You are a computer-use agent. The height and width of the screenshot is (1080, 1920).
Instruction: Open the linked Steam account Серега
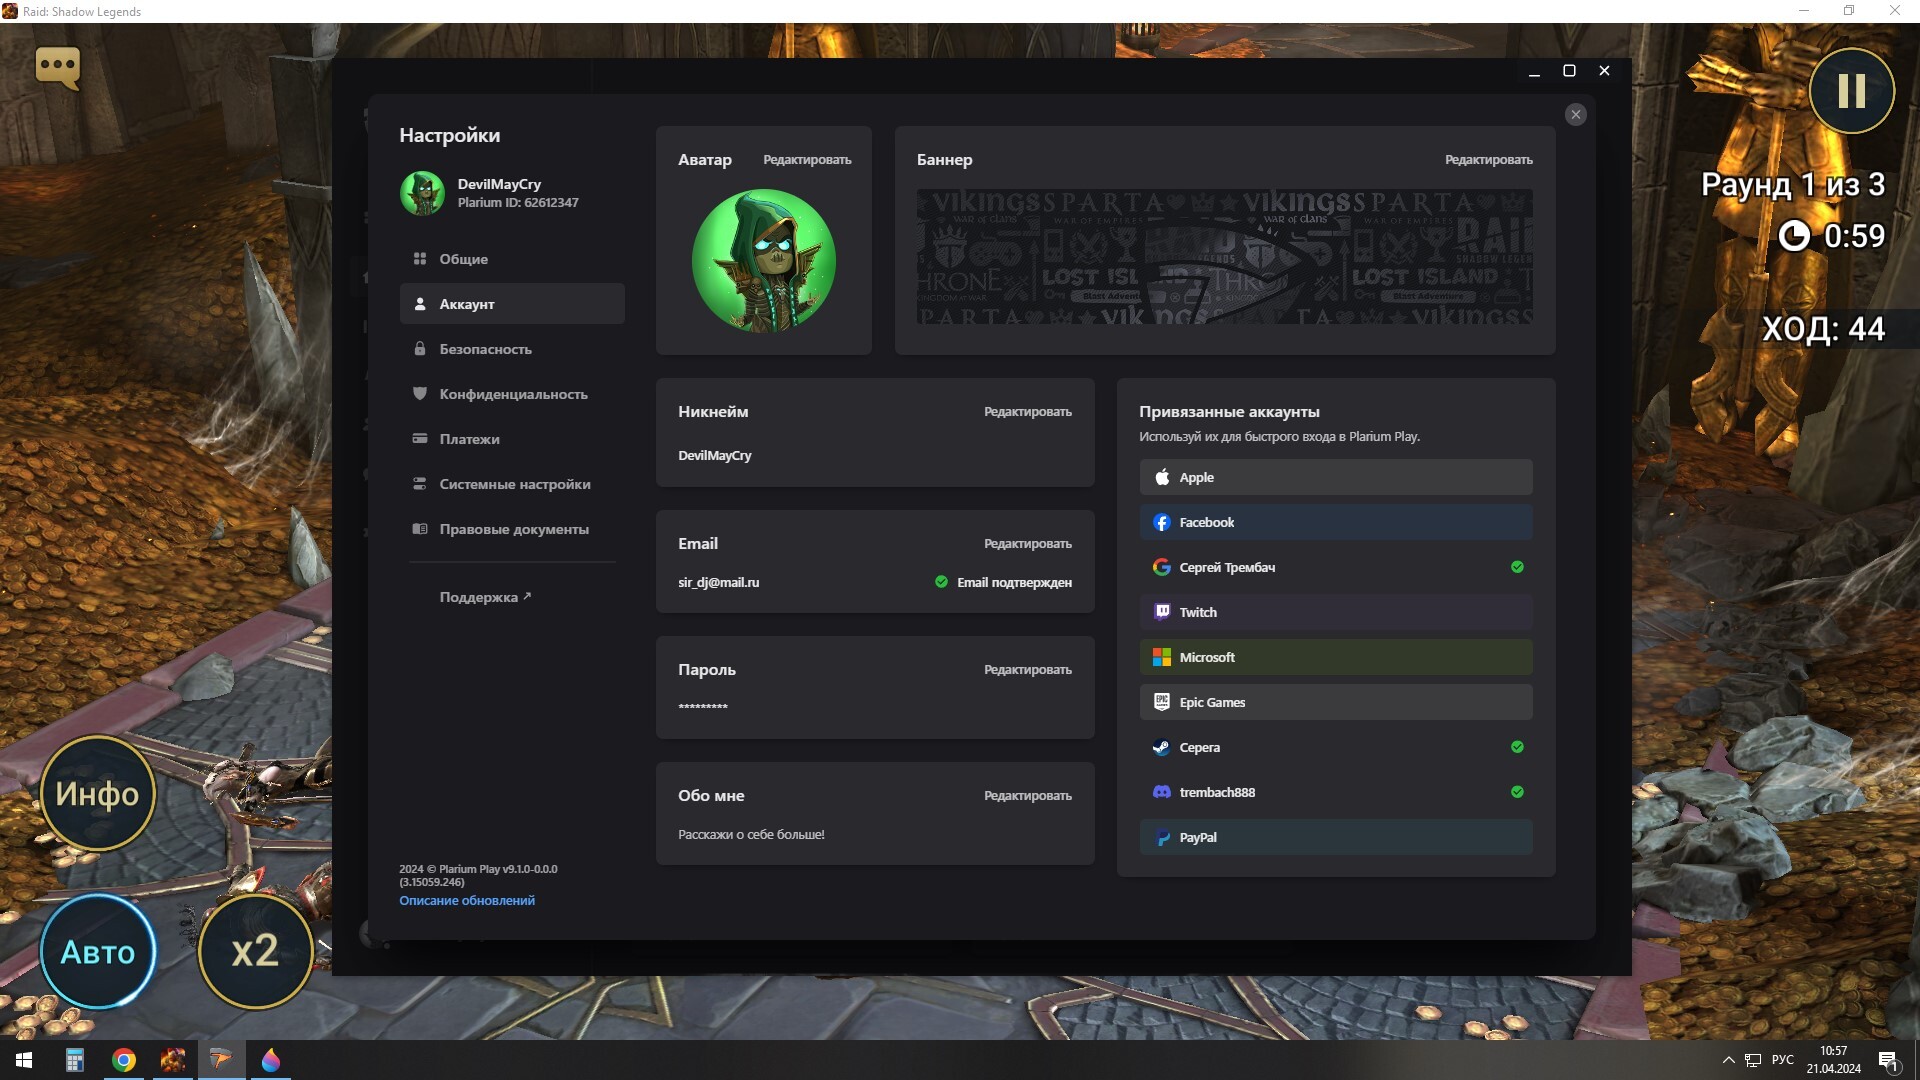[x=1336, y=747]
